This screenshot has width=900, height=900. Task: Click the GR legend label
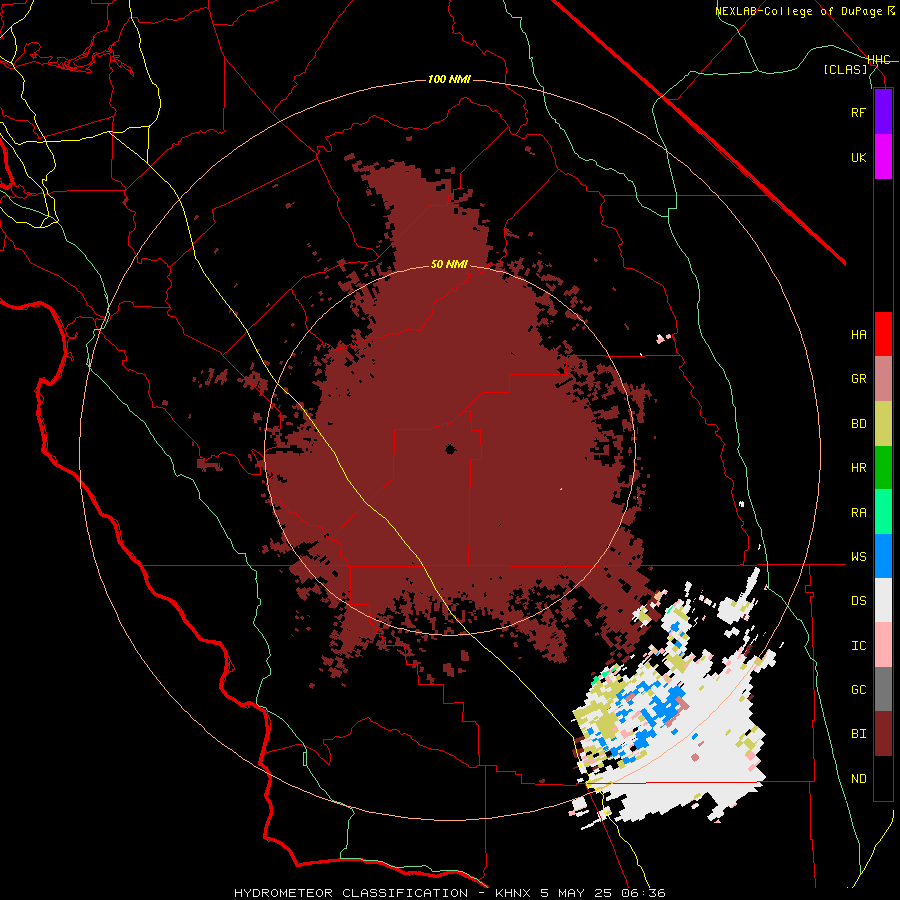coord(858,379)
